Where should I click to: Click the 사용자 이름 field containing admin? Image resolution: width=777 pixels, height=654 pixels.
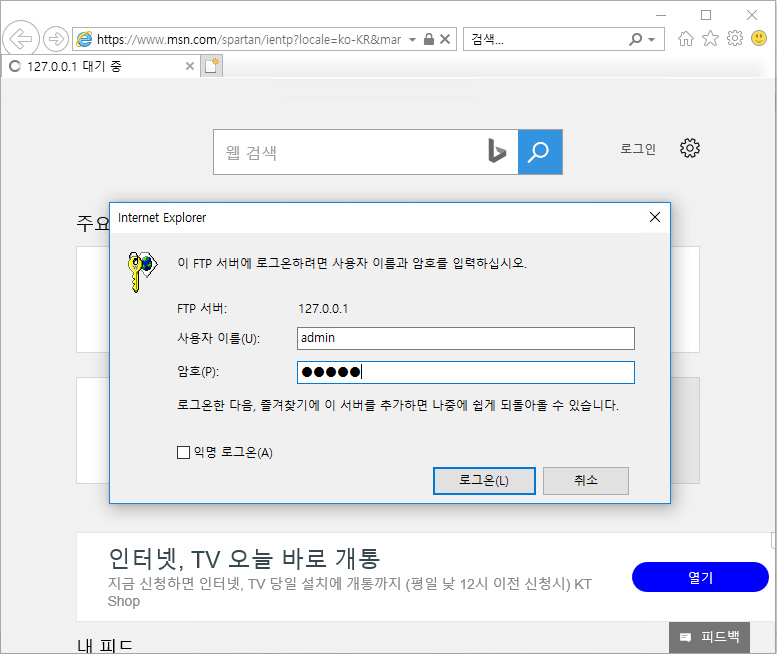click(465, 338)
